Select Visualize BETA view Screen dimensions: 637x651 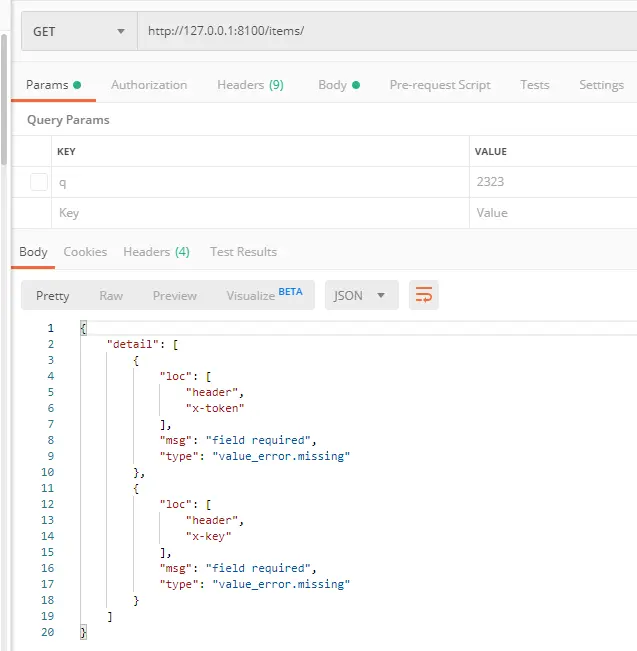tap(264, 295)
